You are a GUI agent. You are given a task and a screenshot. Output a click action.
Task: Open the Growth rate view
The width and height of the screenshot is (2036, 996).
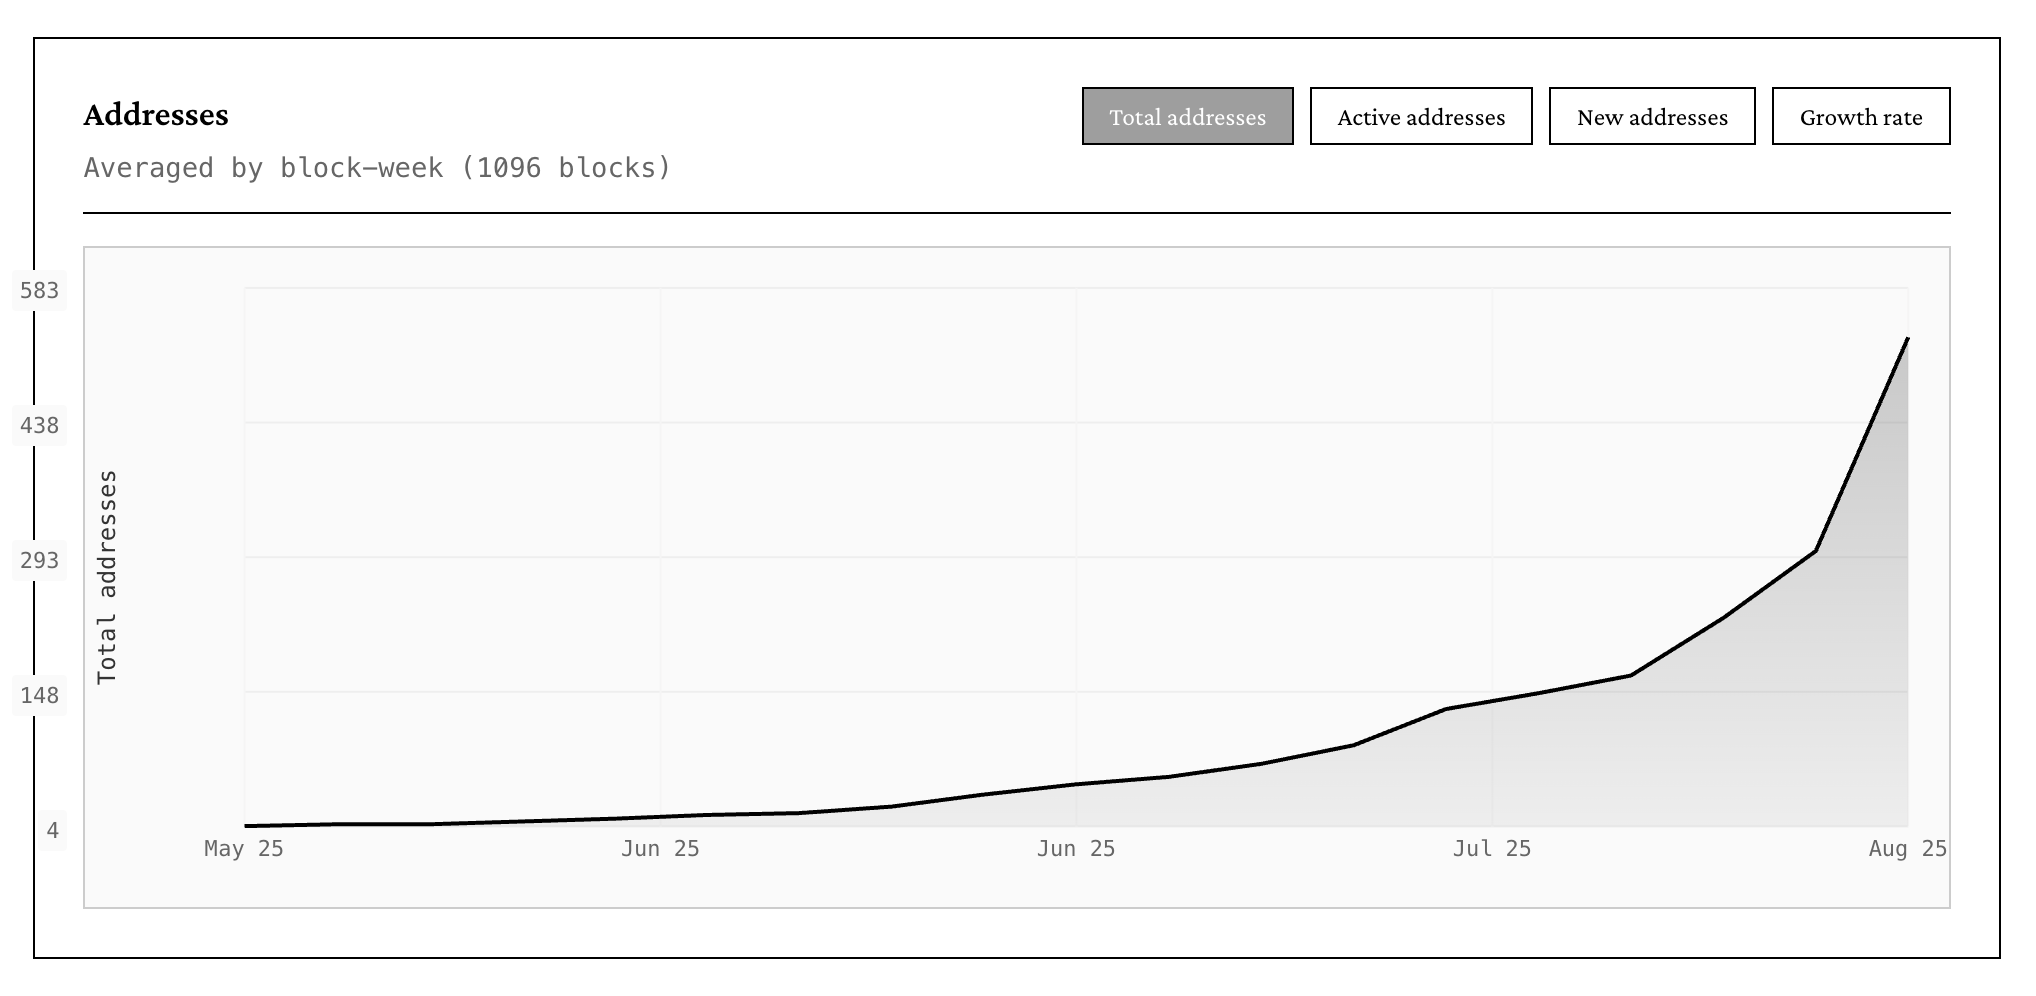click(x=1860, y=117)
